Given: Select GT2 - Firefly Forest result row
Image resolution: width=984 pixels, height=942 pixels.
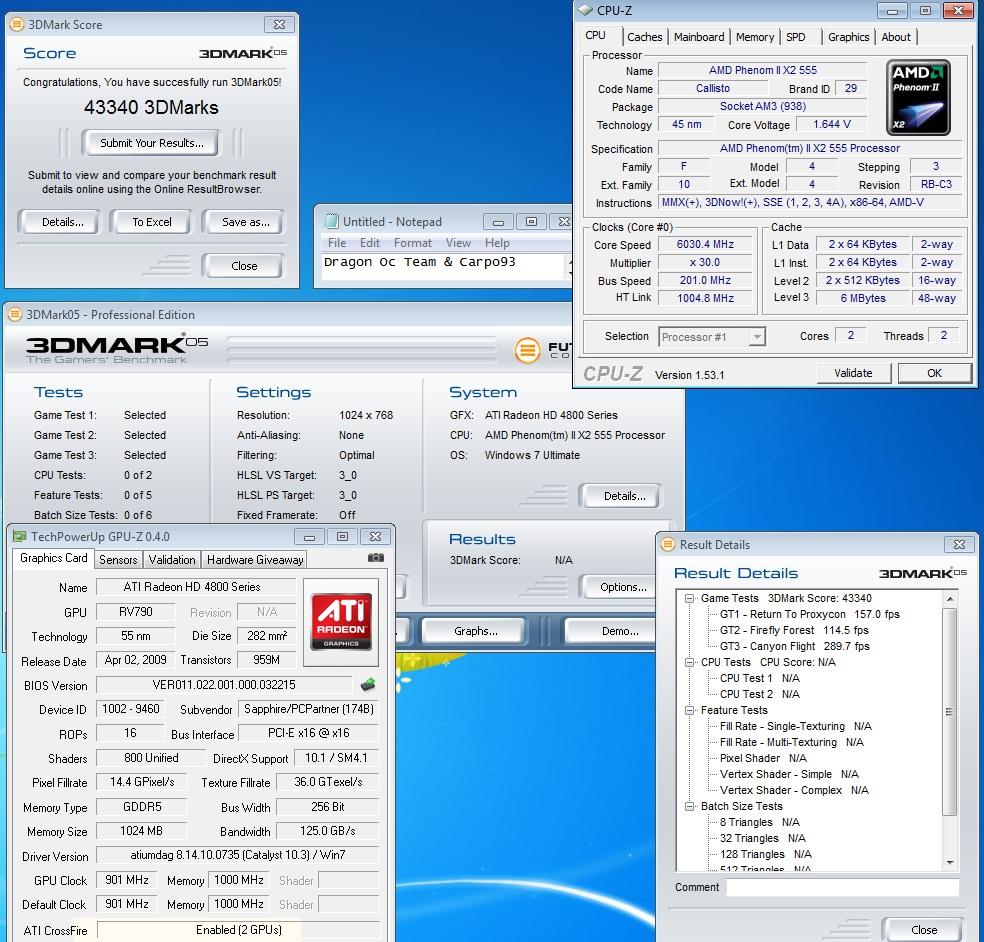Looking at the screenshot, I should [794, 630].
